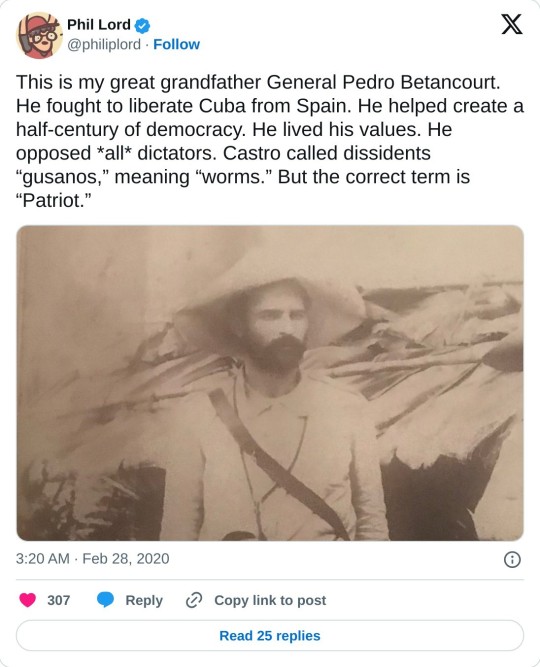Click the chain link copy icon

(194, 600)
